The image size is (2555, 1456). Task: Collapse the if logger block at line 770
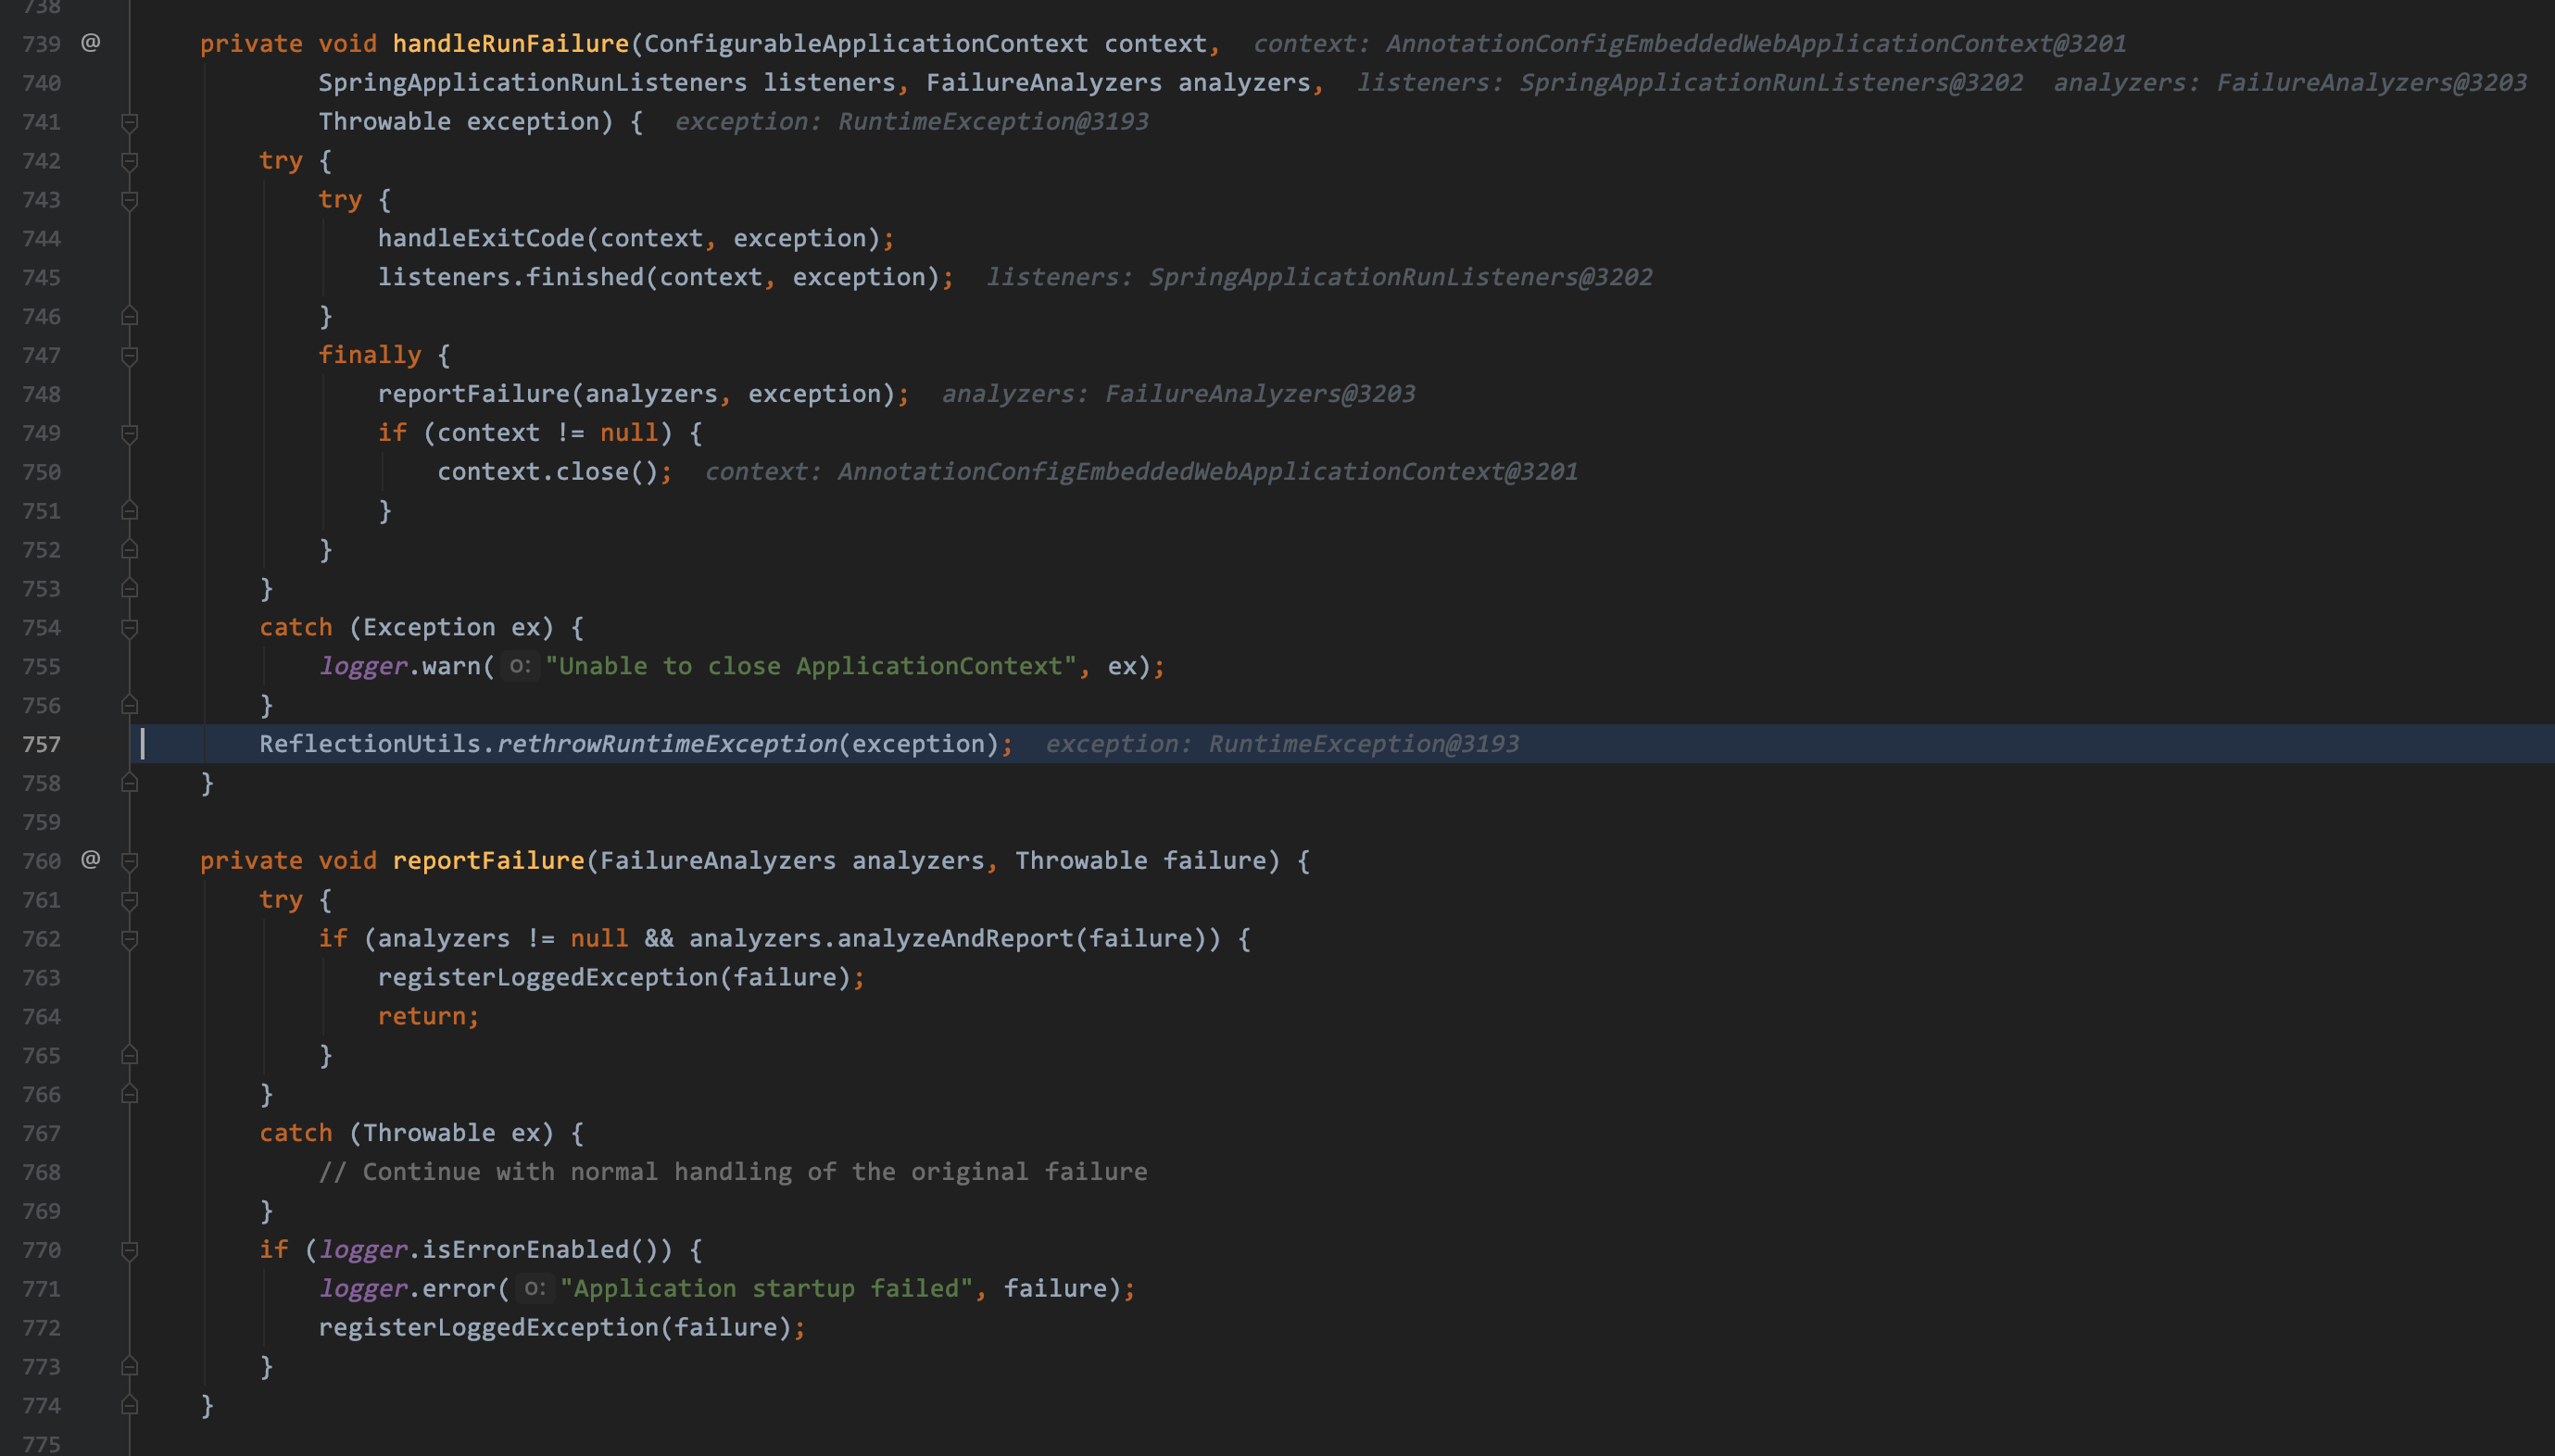click(x=129, y=1250)
